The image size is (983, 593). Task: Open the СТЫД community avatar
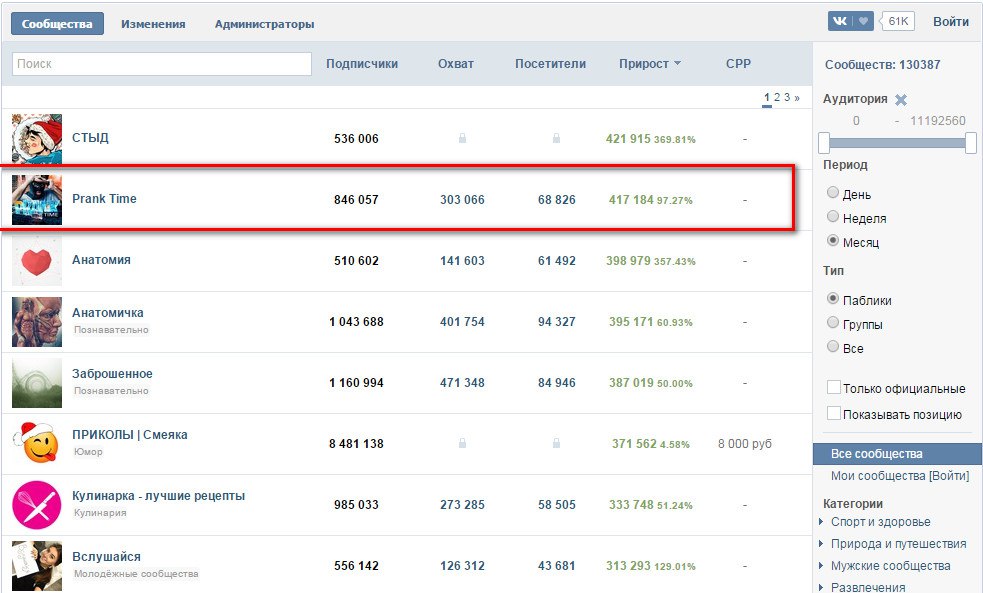point(37,138)
